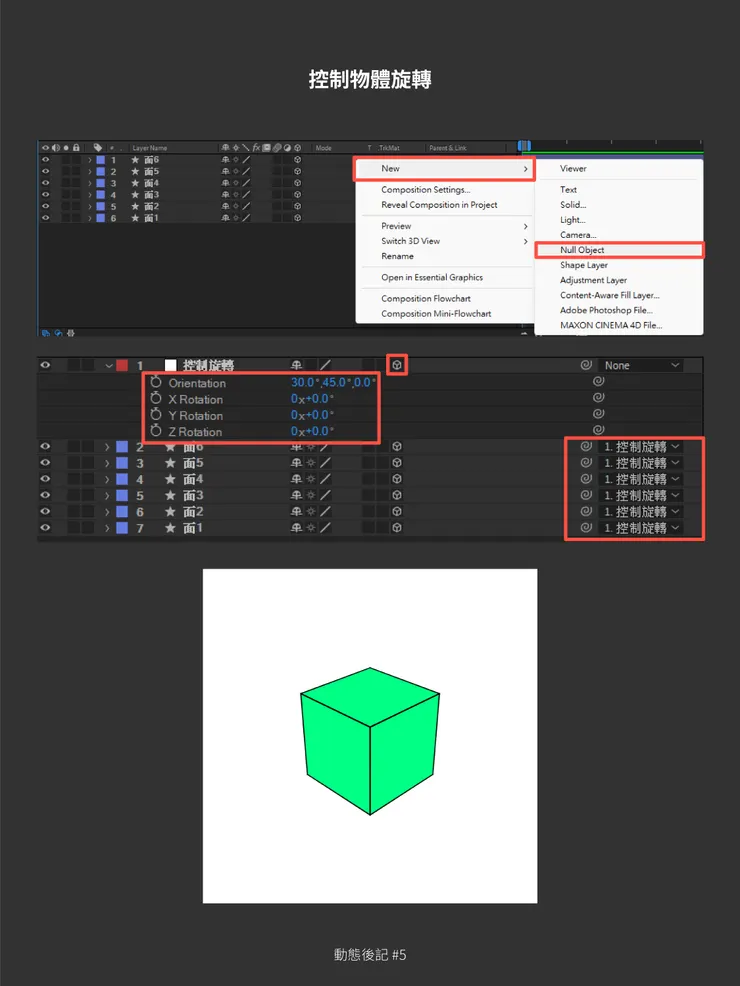Screen dimensions: 740x986
Task: Click Open in Essential Graphics
Action: click(432, 277)
